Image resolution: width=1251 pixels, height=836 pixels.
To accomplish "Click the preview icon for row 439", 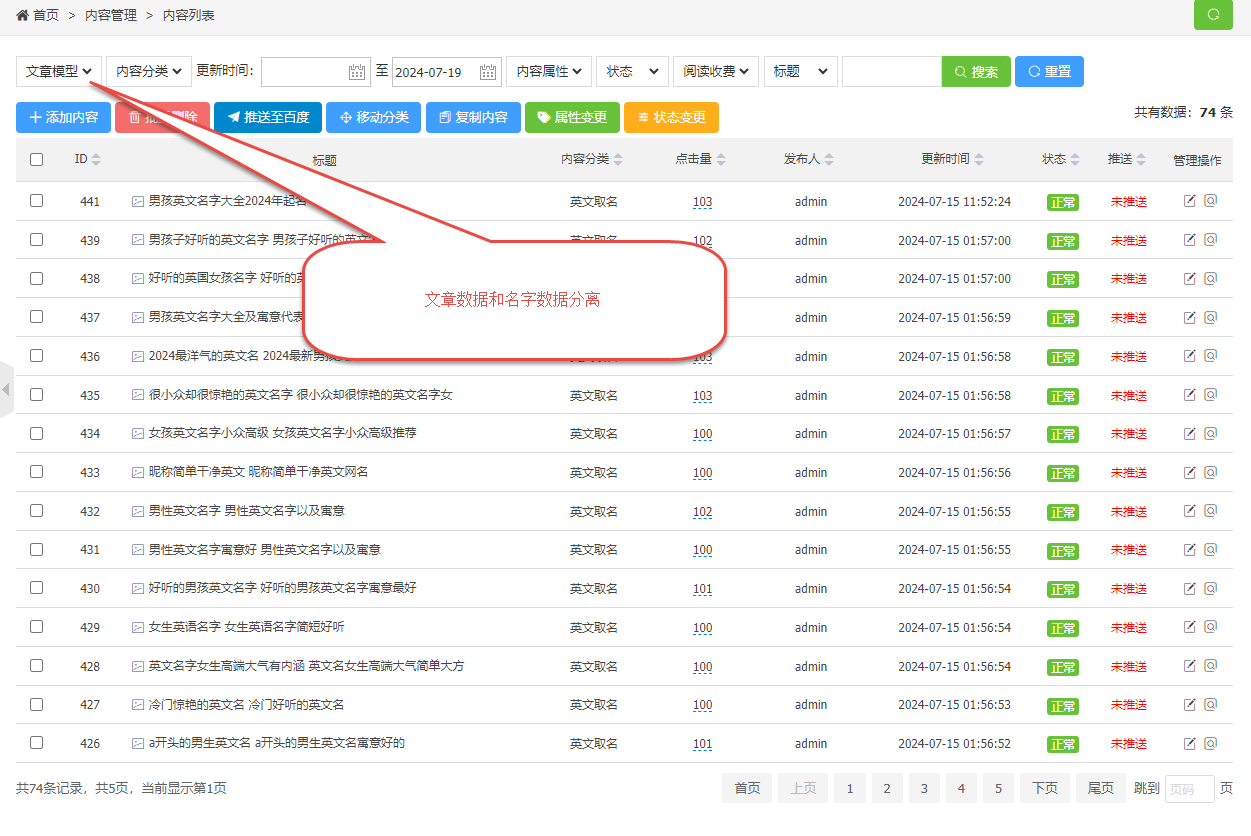I will coord(1210,240).
